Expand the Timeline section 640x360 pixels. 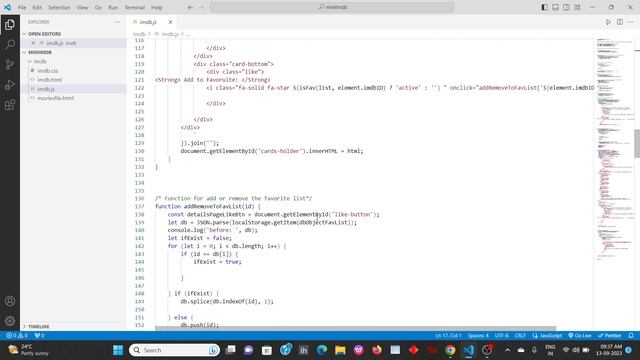point(73,327)
